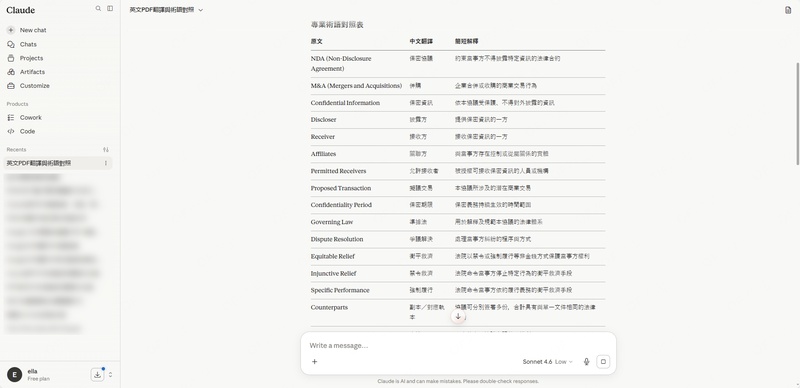Click the New chat plus icon
Screen dimensions: 800x388
11,30
